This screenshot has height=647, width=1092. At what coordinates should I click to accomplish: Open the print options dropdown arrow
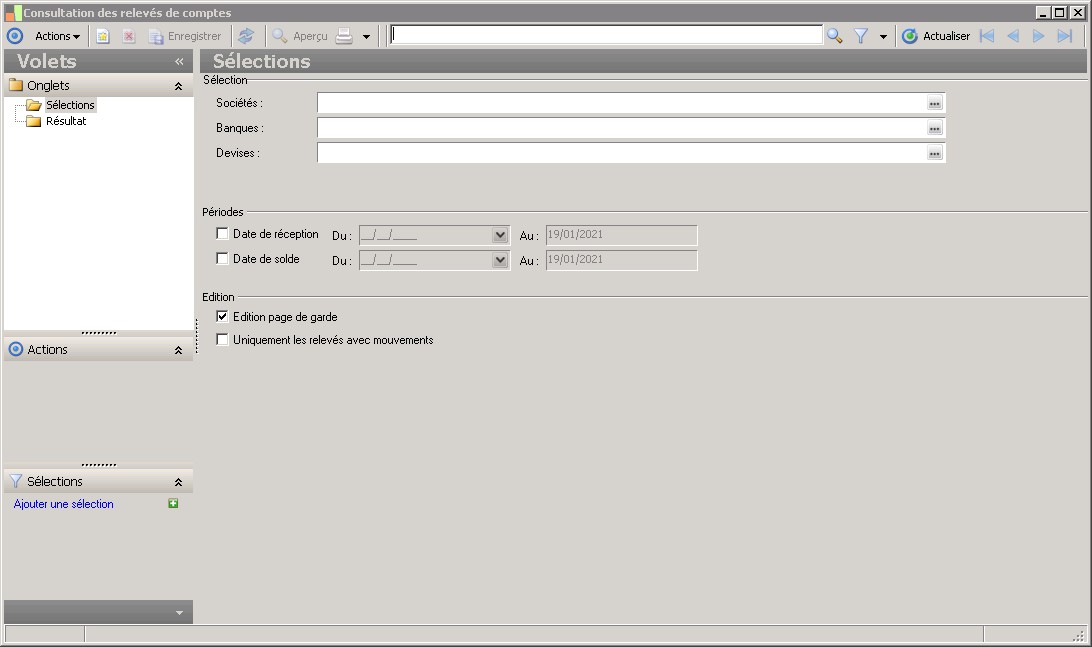point(366,37)
